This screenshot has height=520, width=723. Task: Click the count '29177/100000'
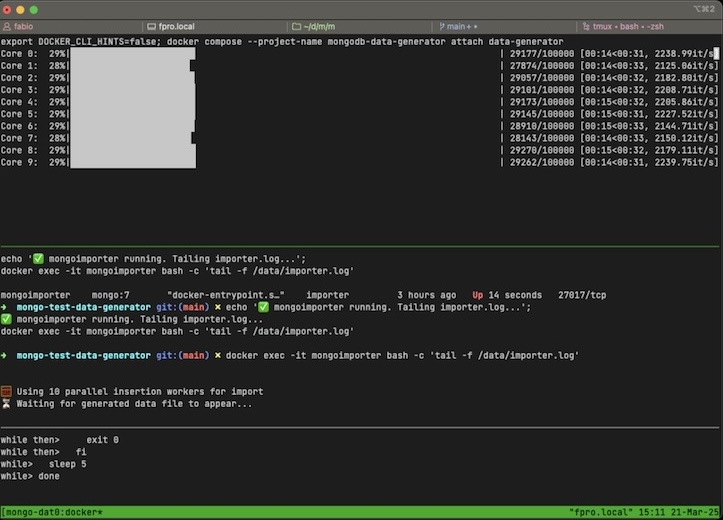(x=542, y=54)
